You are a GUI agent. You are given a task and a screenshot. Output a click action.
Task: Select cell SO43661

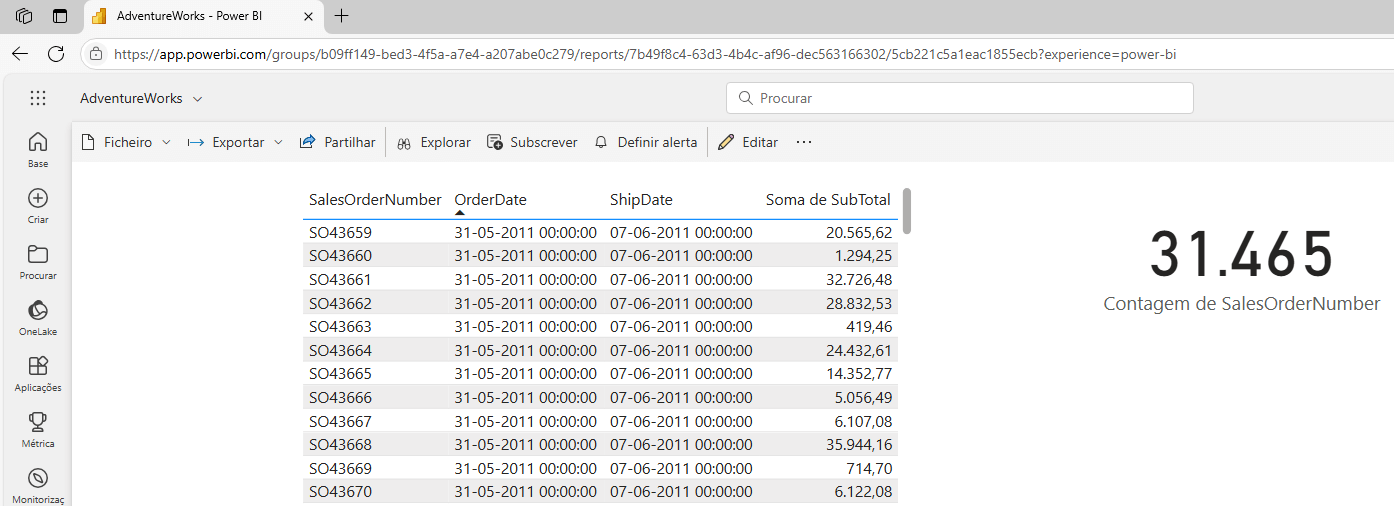point(340,279)
